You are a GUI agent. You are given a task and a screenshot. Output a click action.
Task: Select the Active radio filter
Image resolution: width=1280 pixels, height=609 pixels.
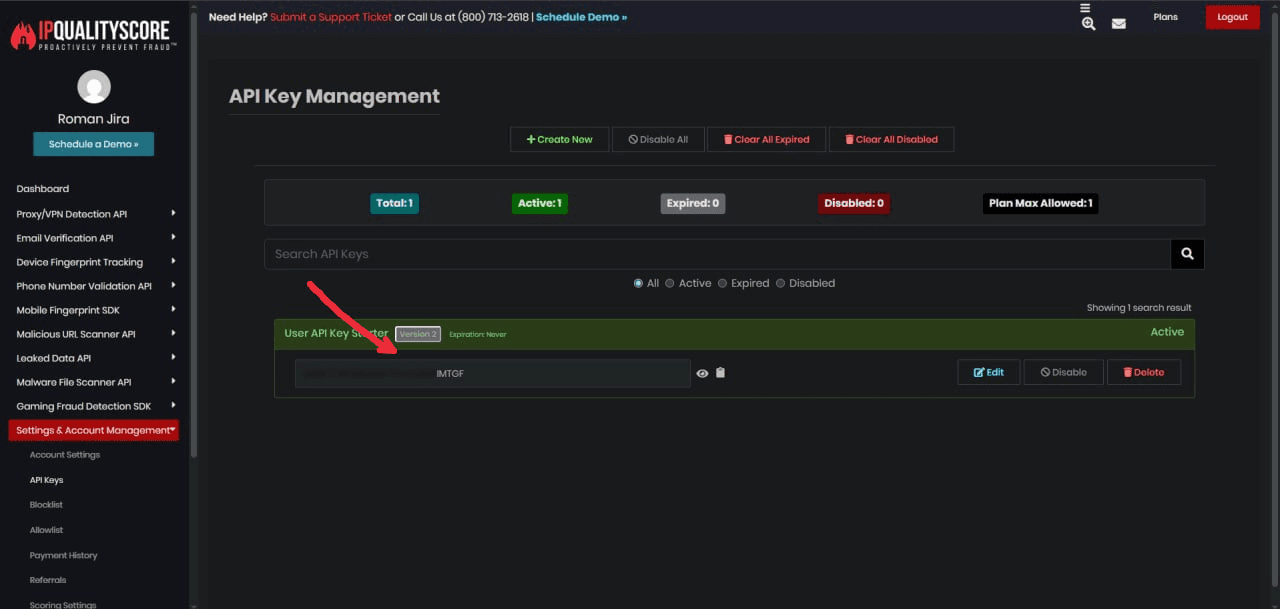[x=670, y=283]
